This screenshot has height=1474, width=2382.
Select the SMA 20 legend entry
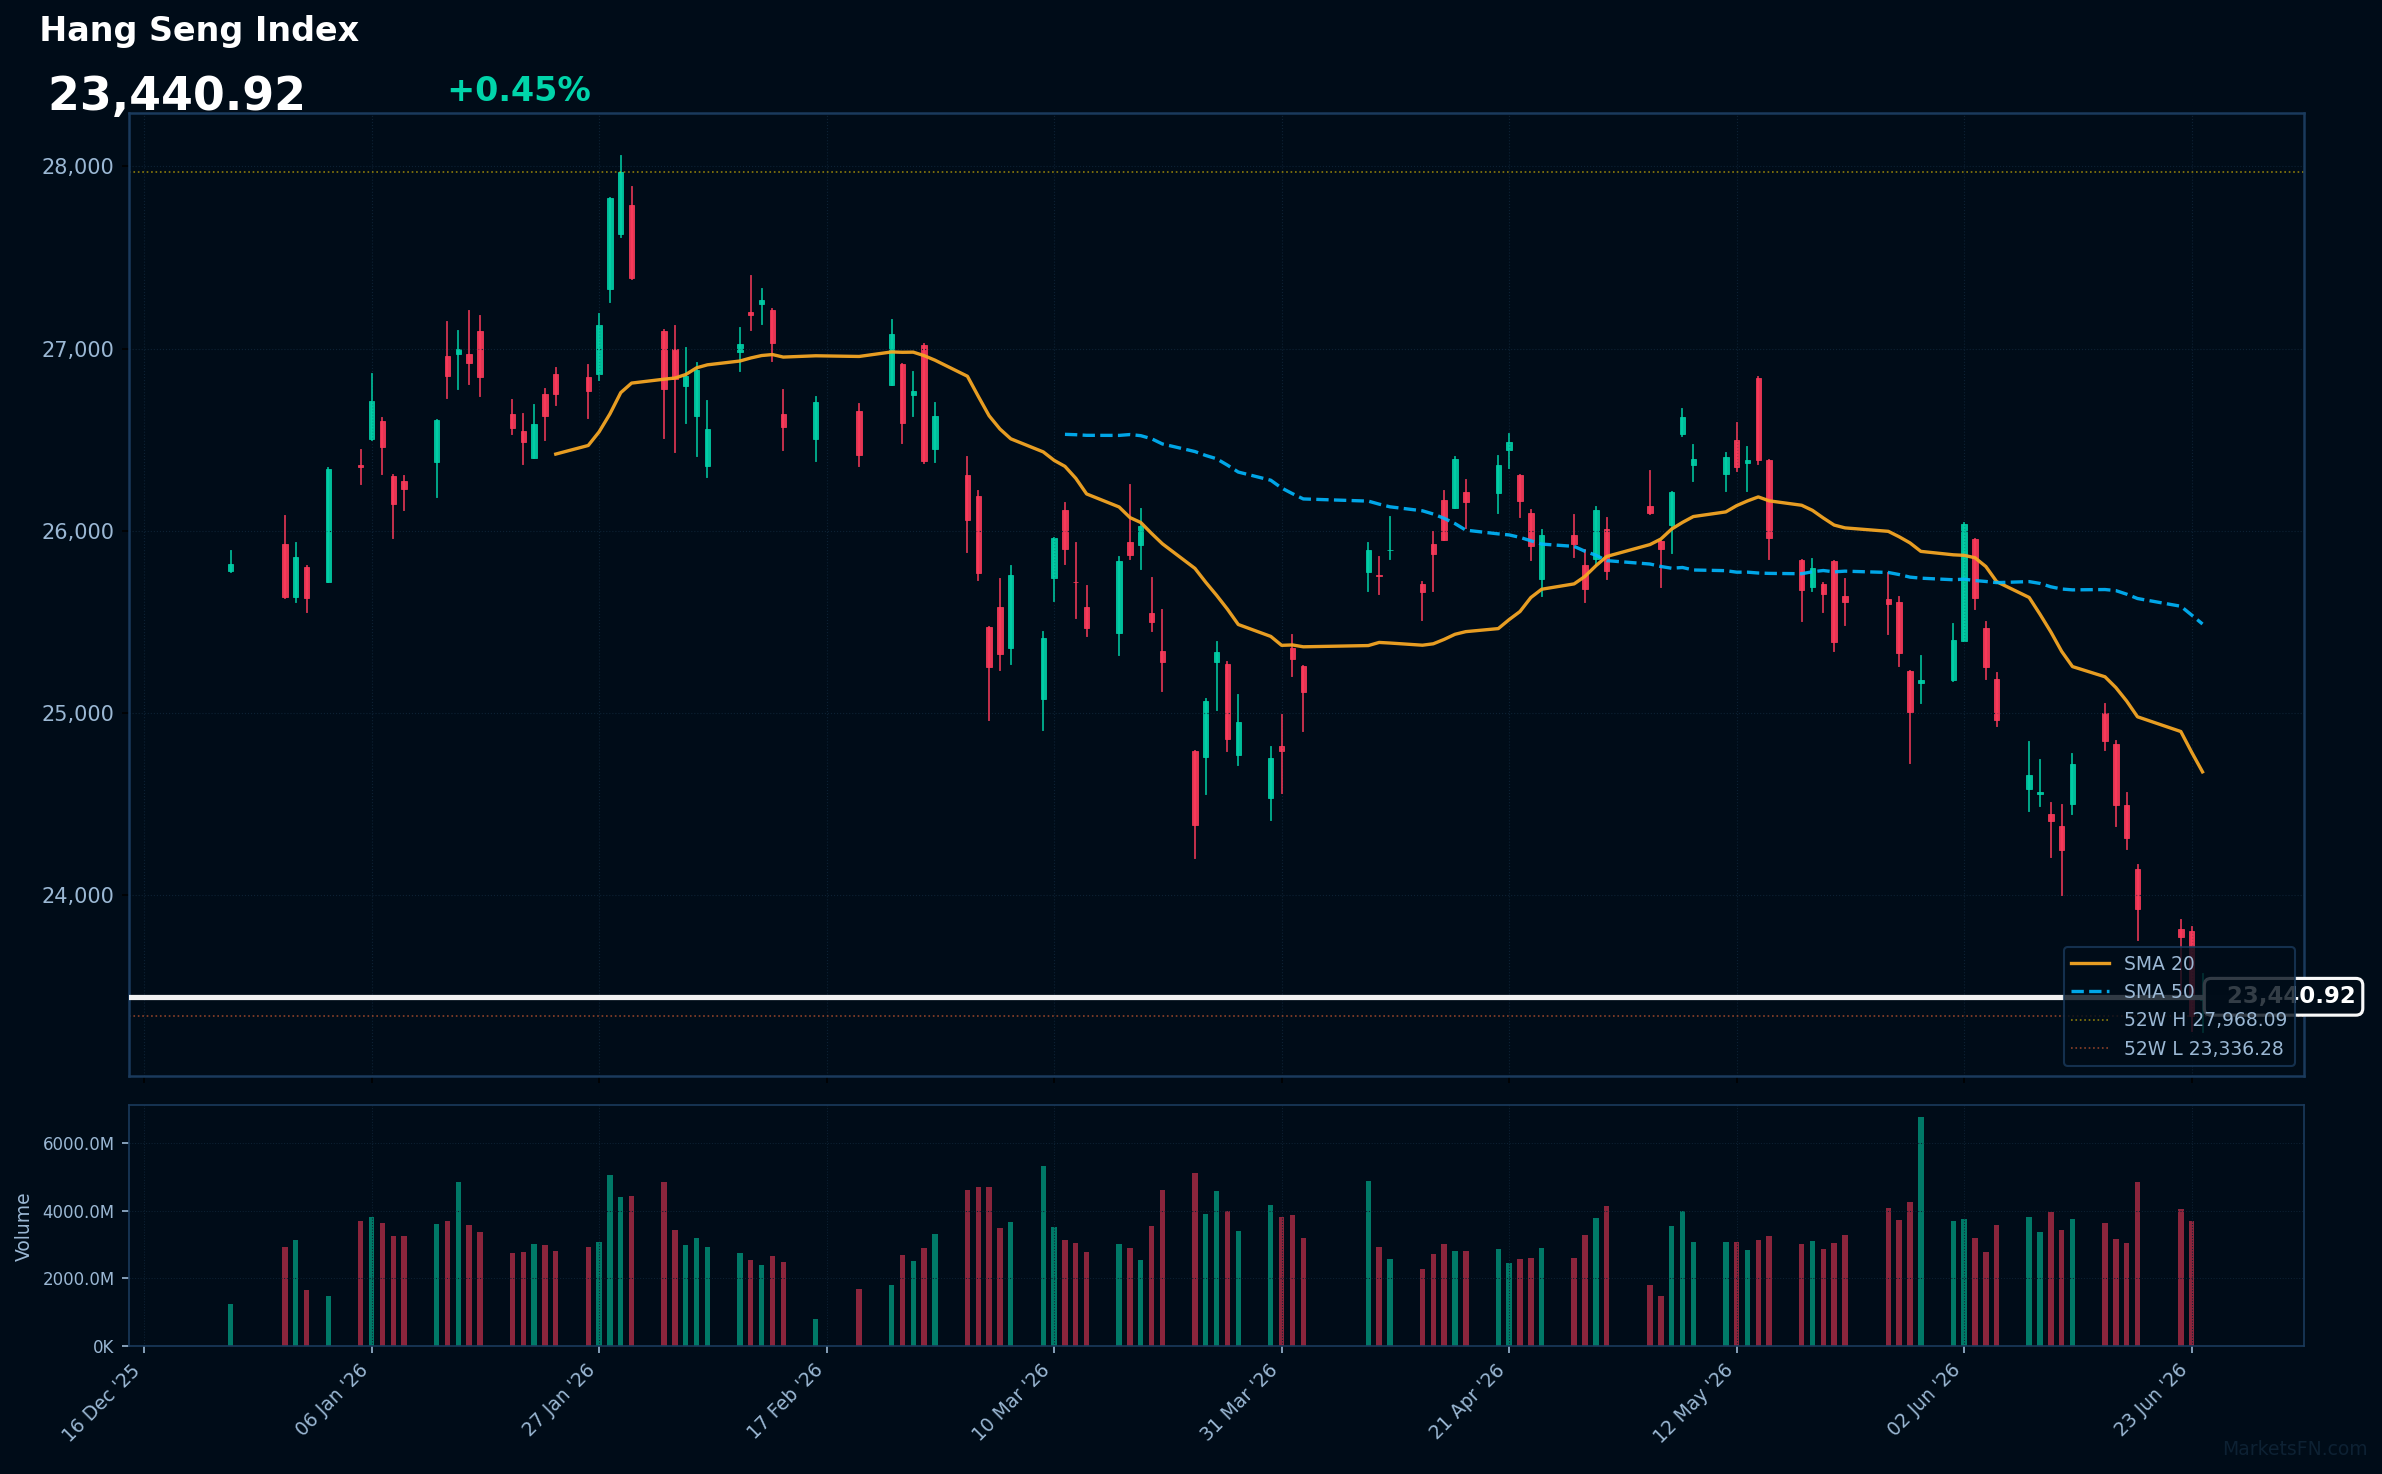(2132, 963)
